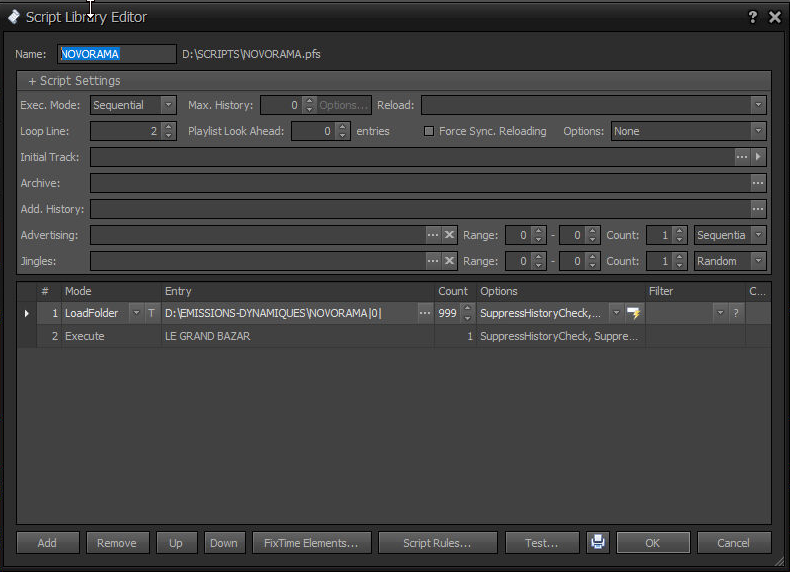
Task: Click the Mode column header
Action: click(x=78, y=291)
